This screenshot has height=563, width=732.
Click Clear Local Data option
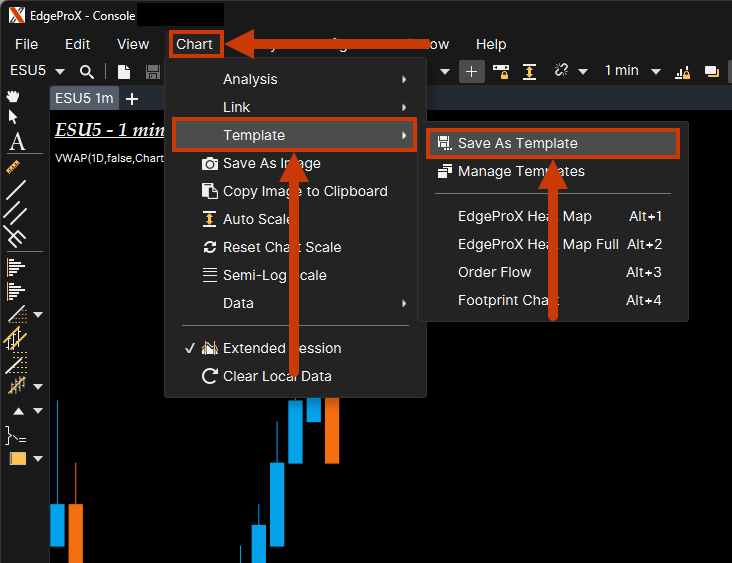click(277, 376)
